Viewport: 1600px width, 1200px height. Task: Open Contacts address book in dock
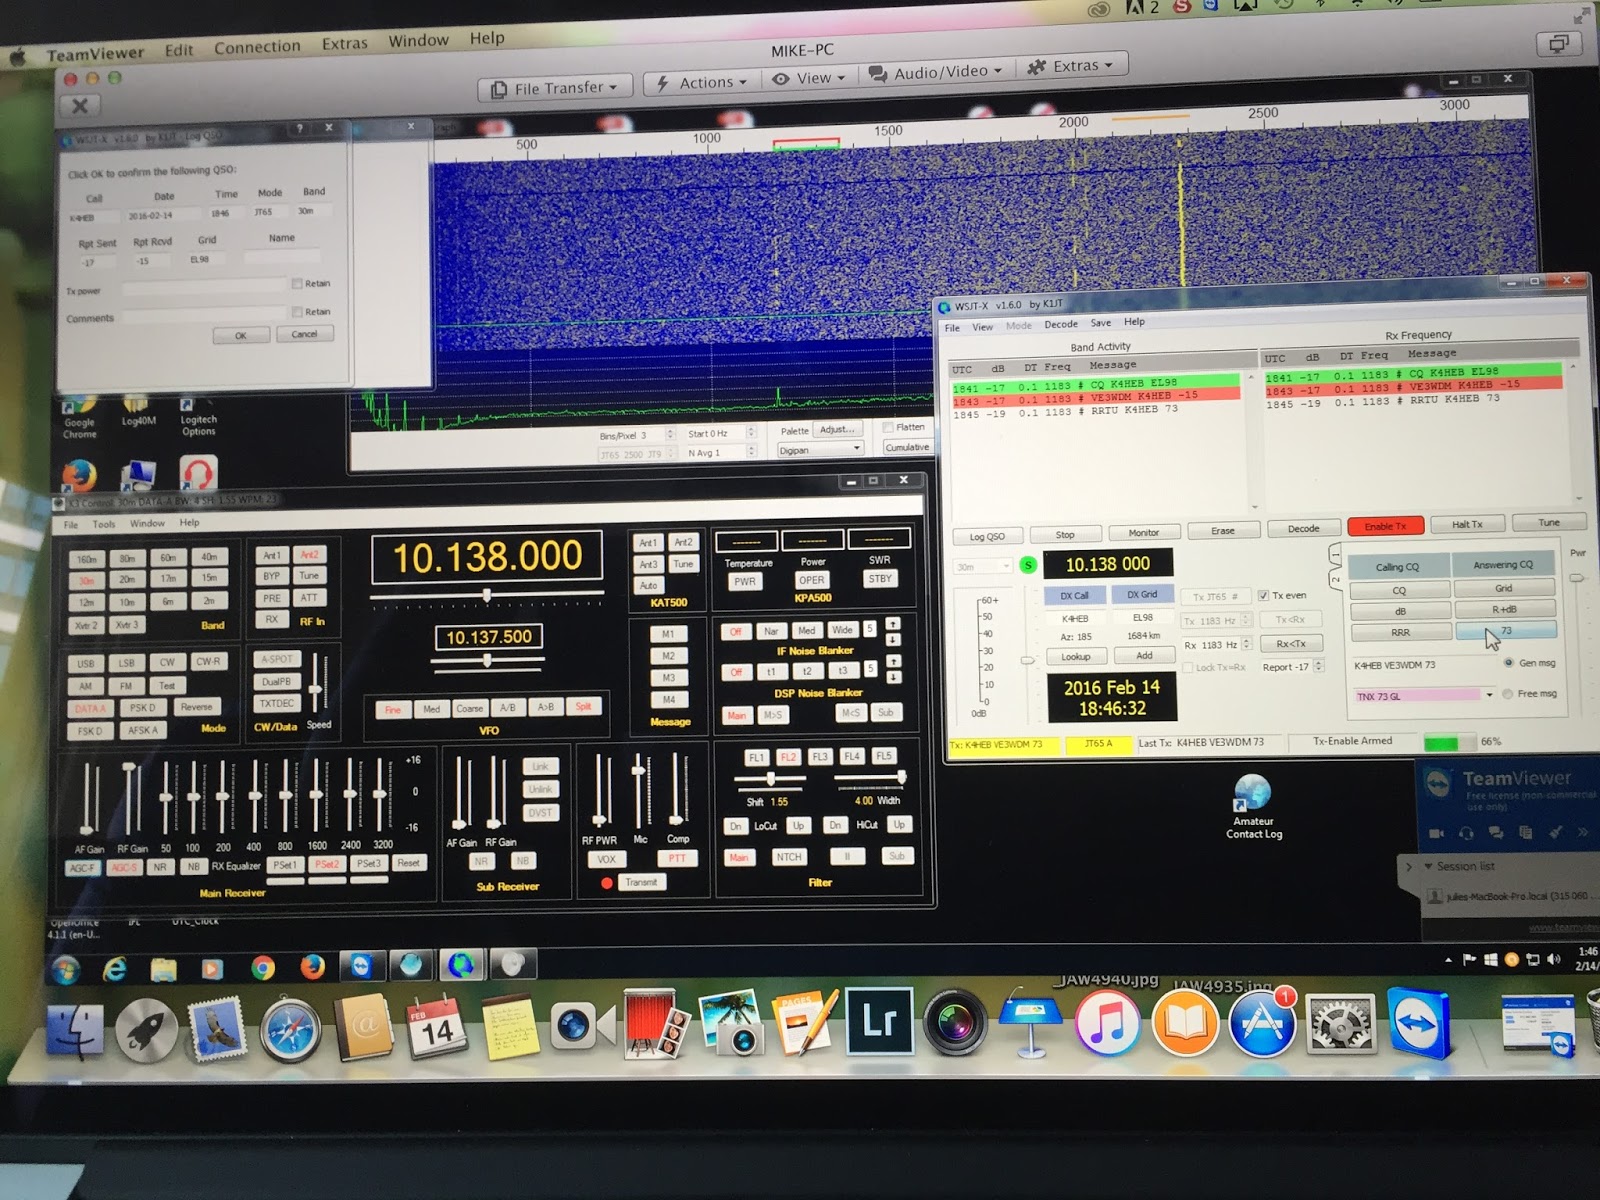pyautogui.click(x=364, y=1027)
